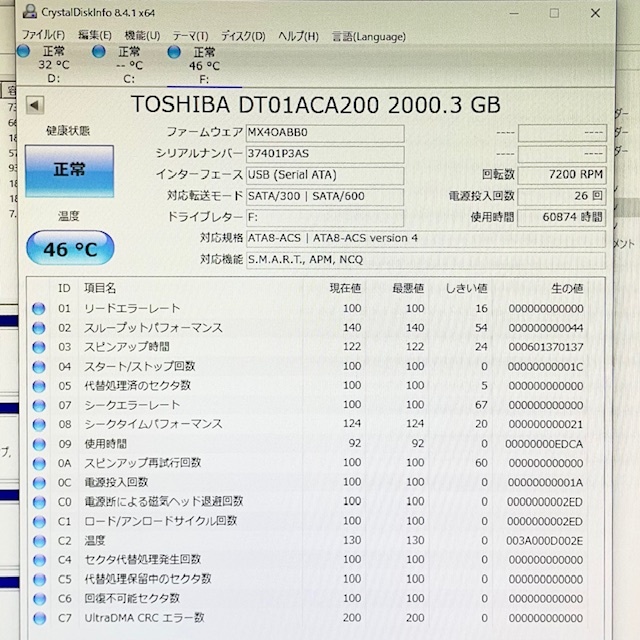The image size is (640, 640).
Task: Click the previous disk arrow button
Action: [35, 106]
